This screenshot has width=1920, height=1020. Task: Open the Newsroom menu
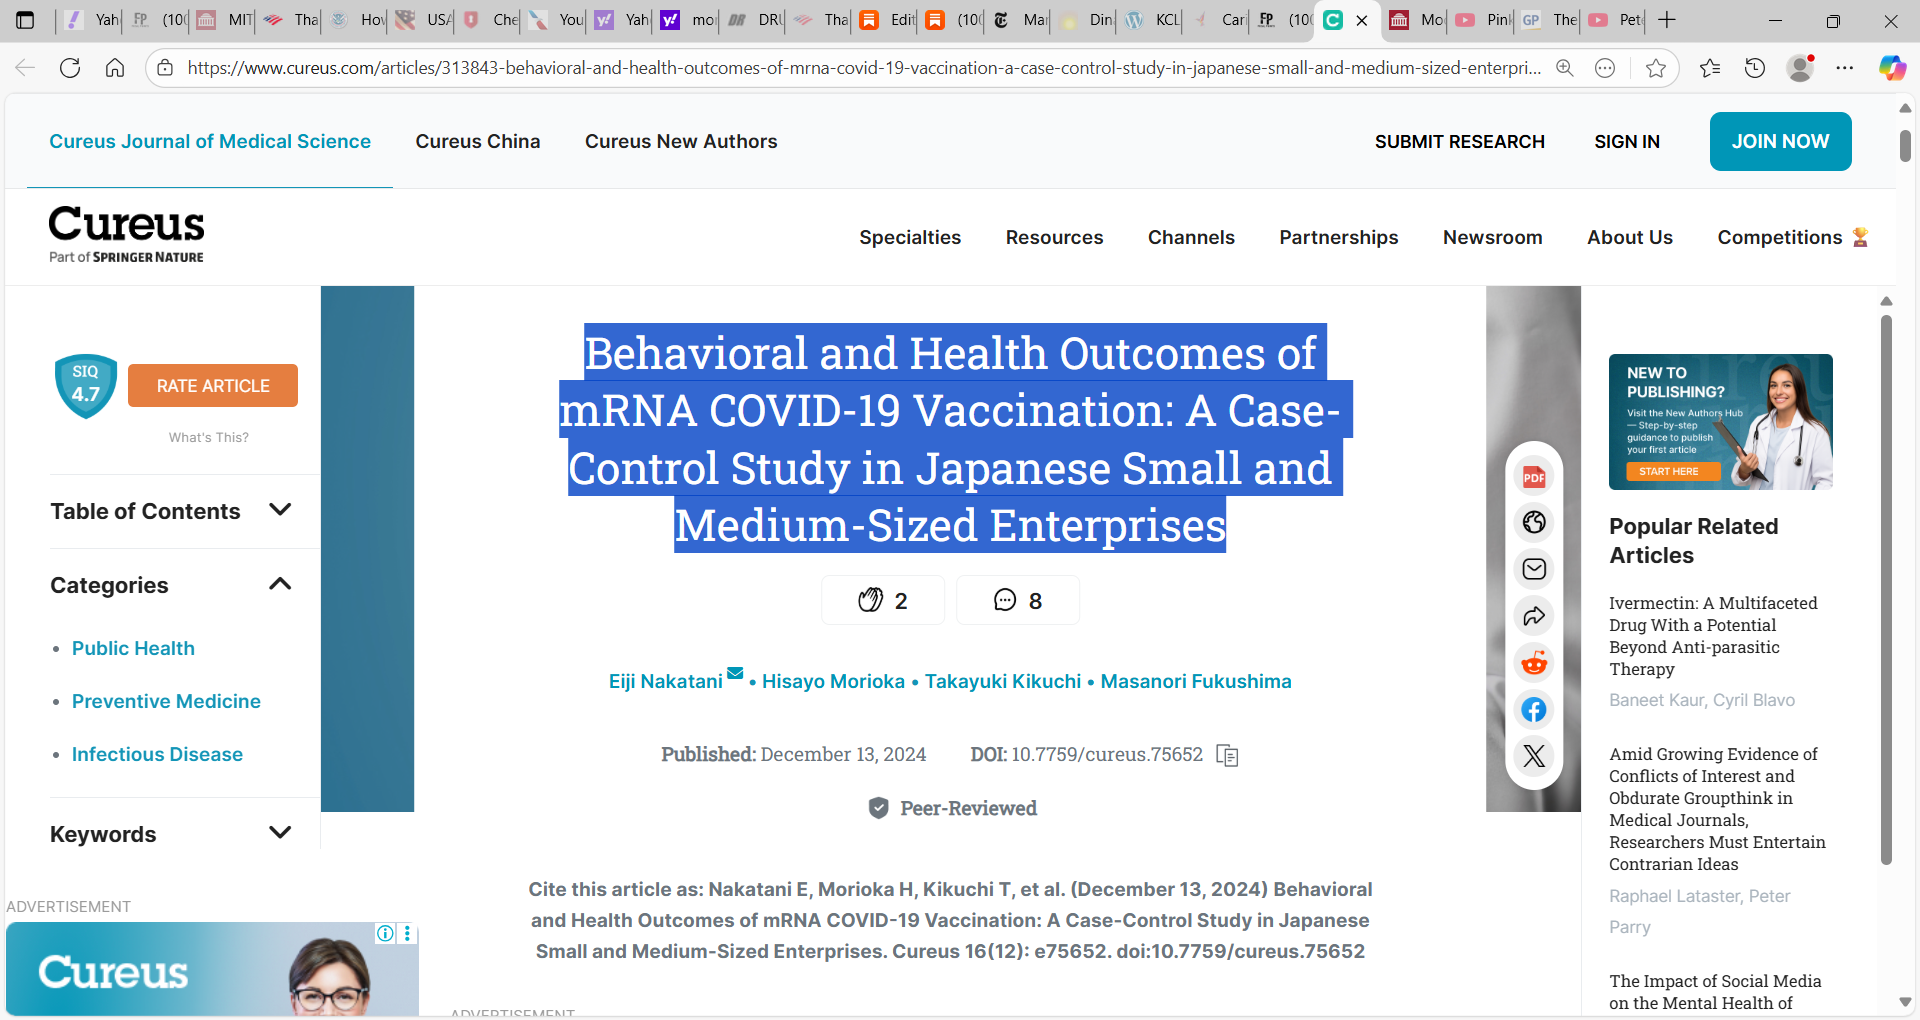click(1492, 237)
